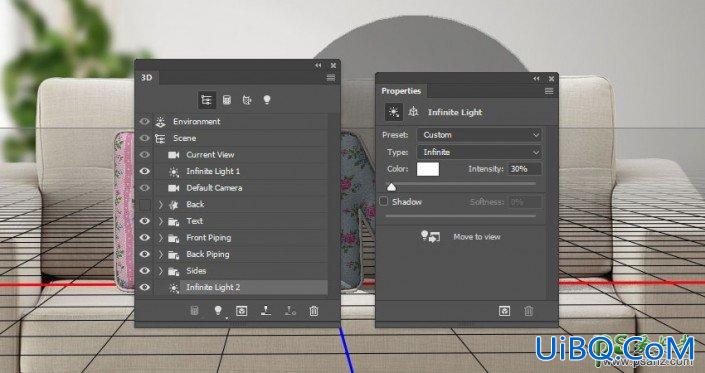The width and height of the screenshot is (705, 373).
Task: Click the Intensity 30% field
Action: 525,169
